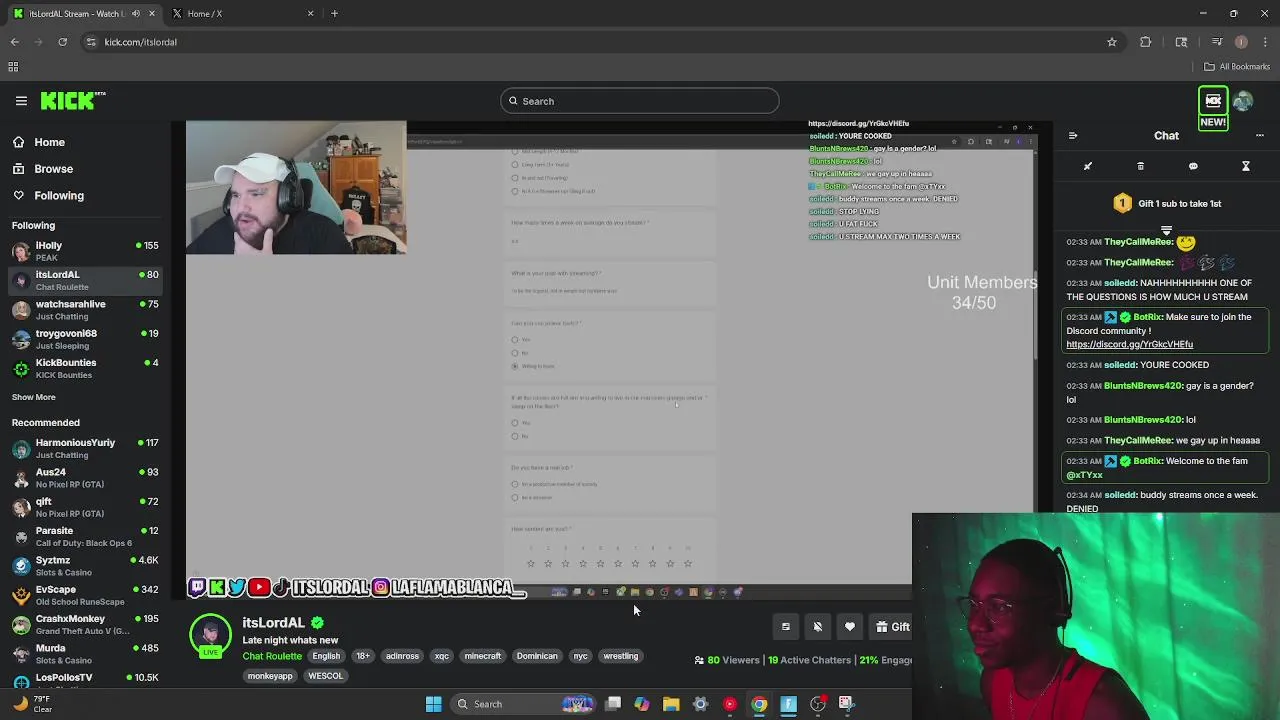Click the theatre mode icon below stream
The image size is (1280, 720).
tap(786, 627)
